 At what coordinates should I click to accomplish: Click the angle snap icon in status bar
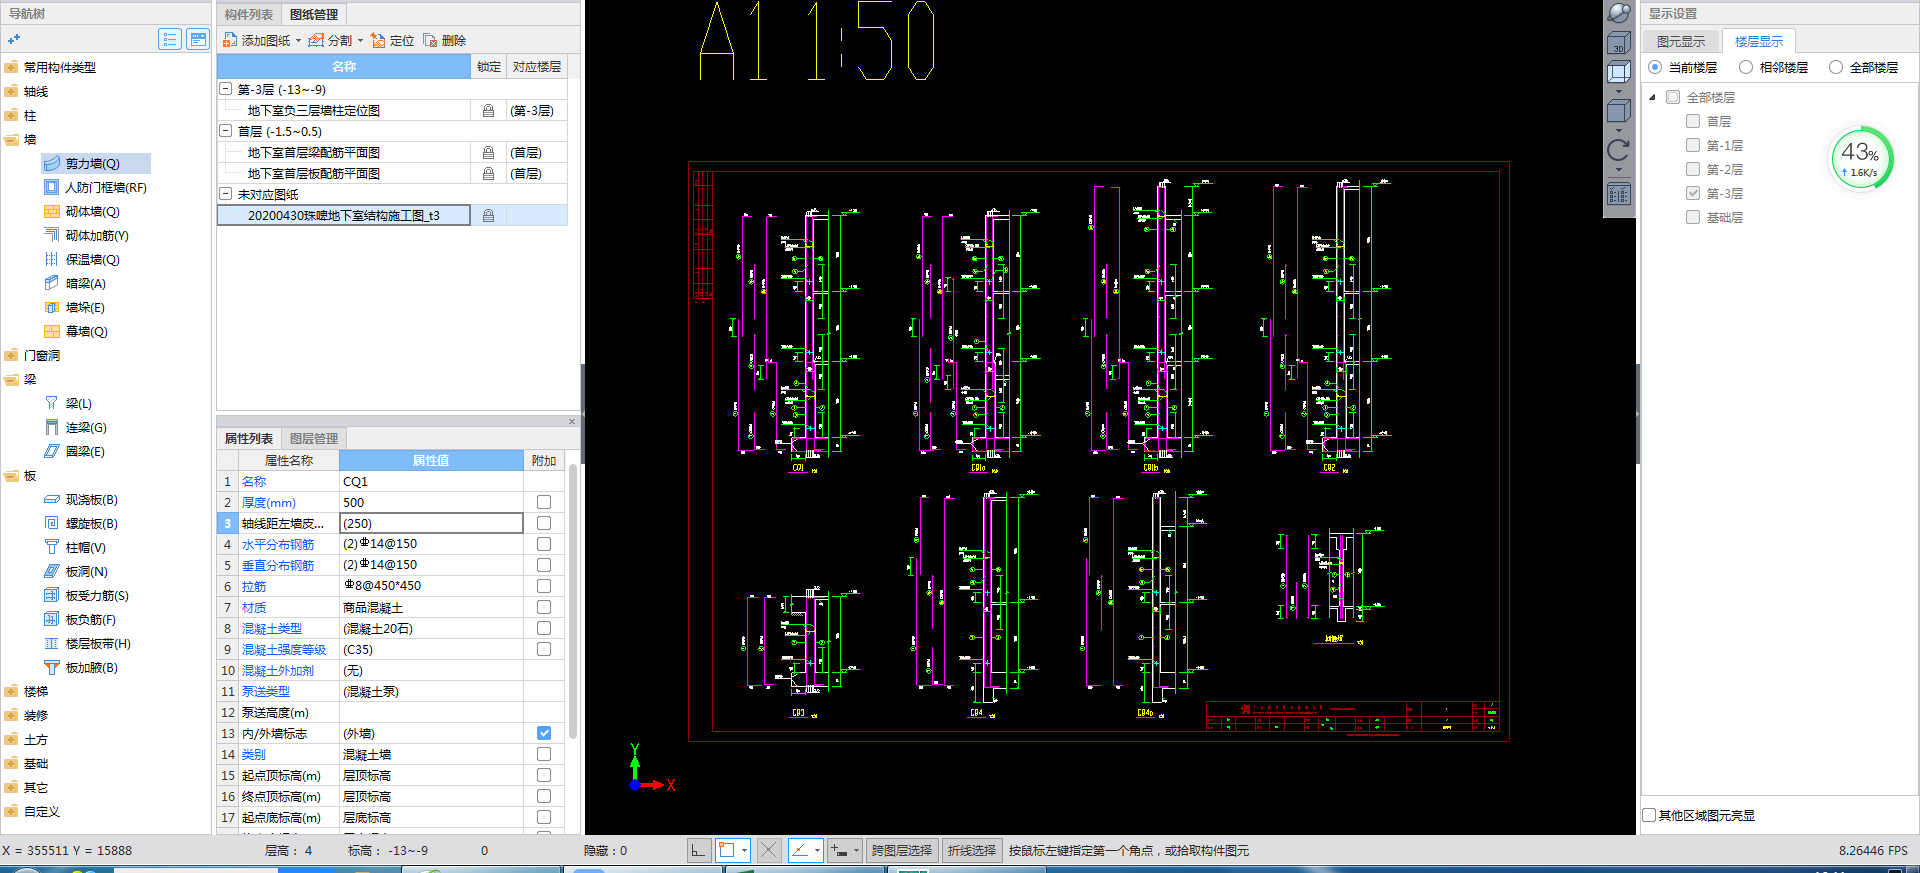click(800, 850)
